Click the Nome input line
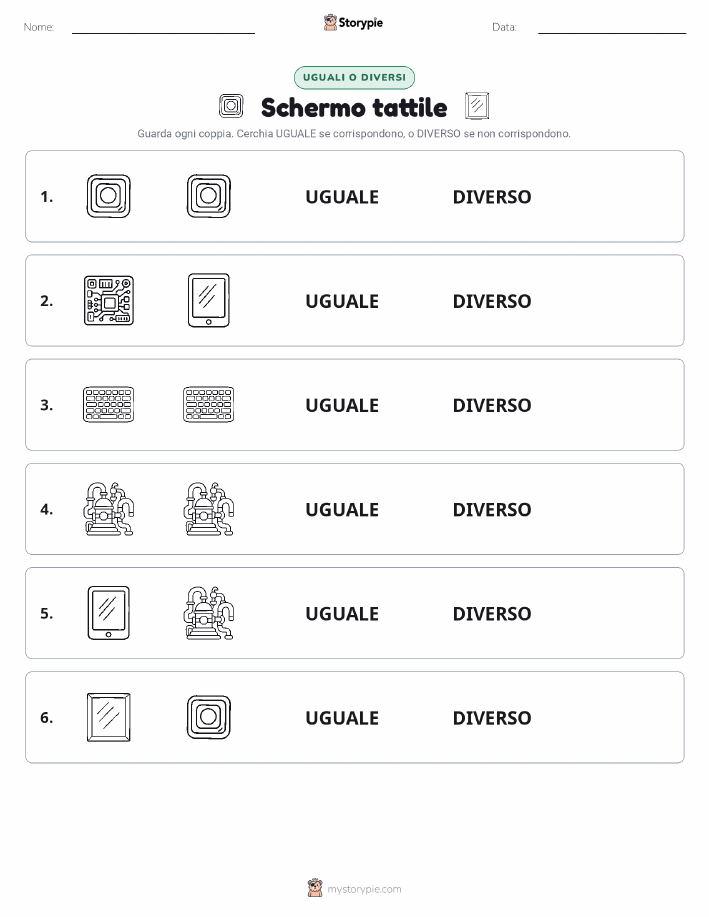This screenshot has height=917, width=709. click(163, 28)
